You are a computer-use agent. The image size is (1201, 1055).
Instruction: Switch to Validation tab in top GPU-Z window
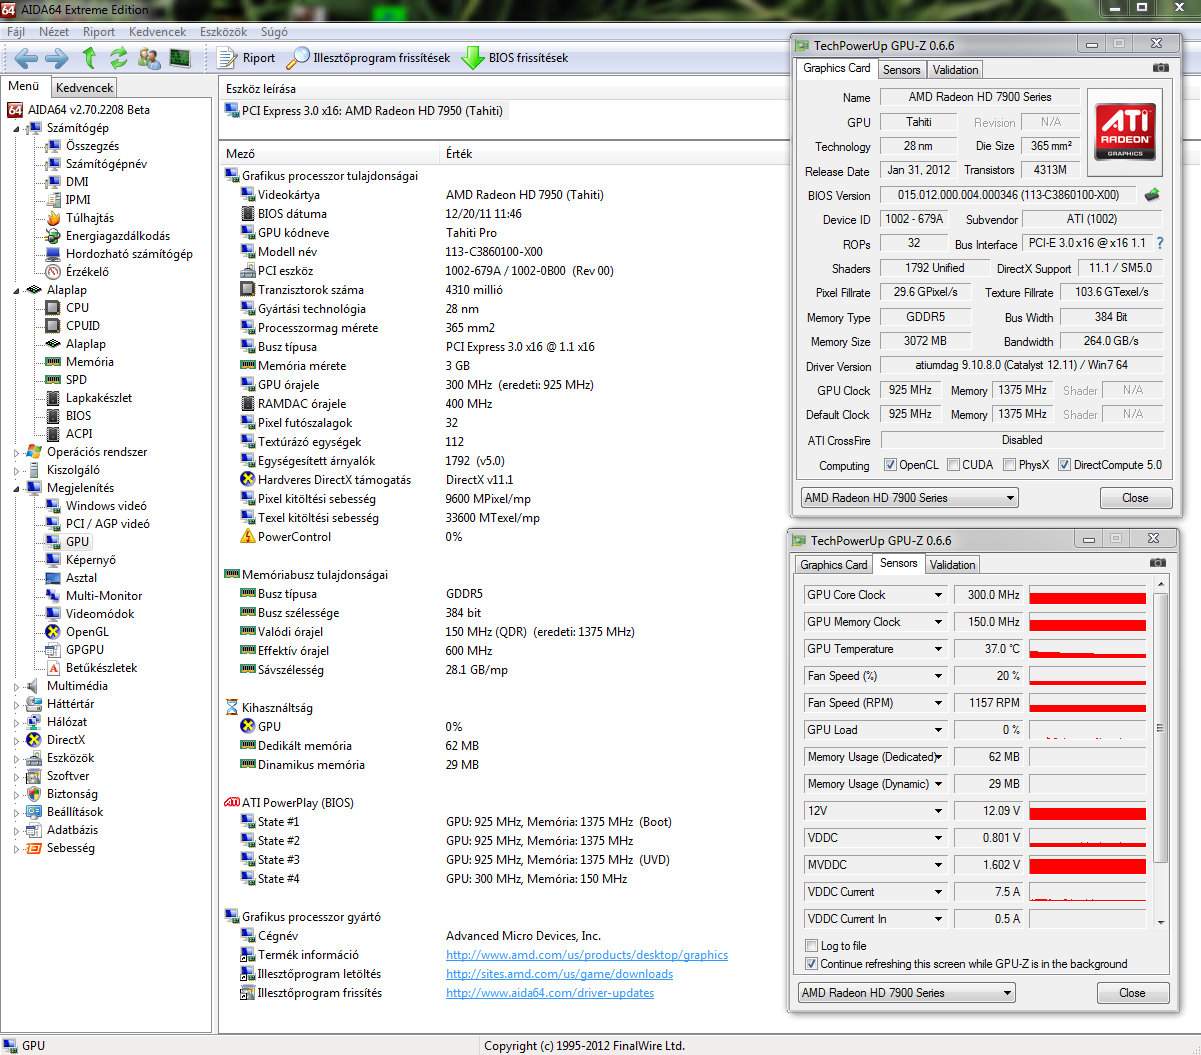[955, 70]
